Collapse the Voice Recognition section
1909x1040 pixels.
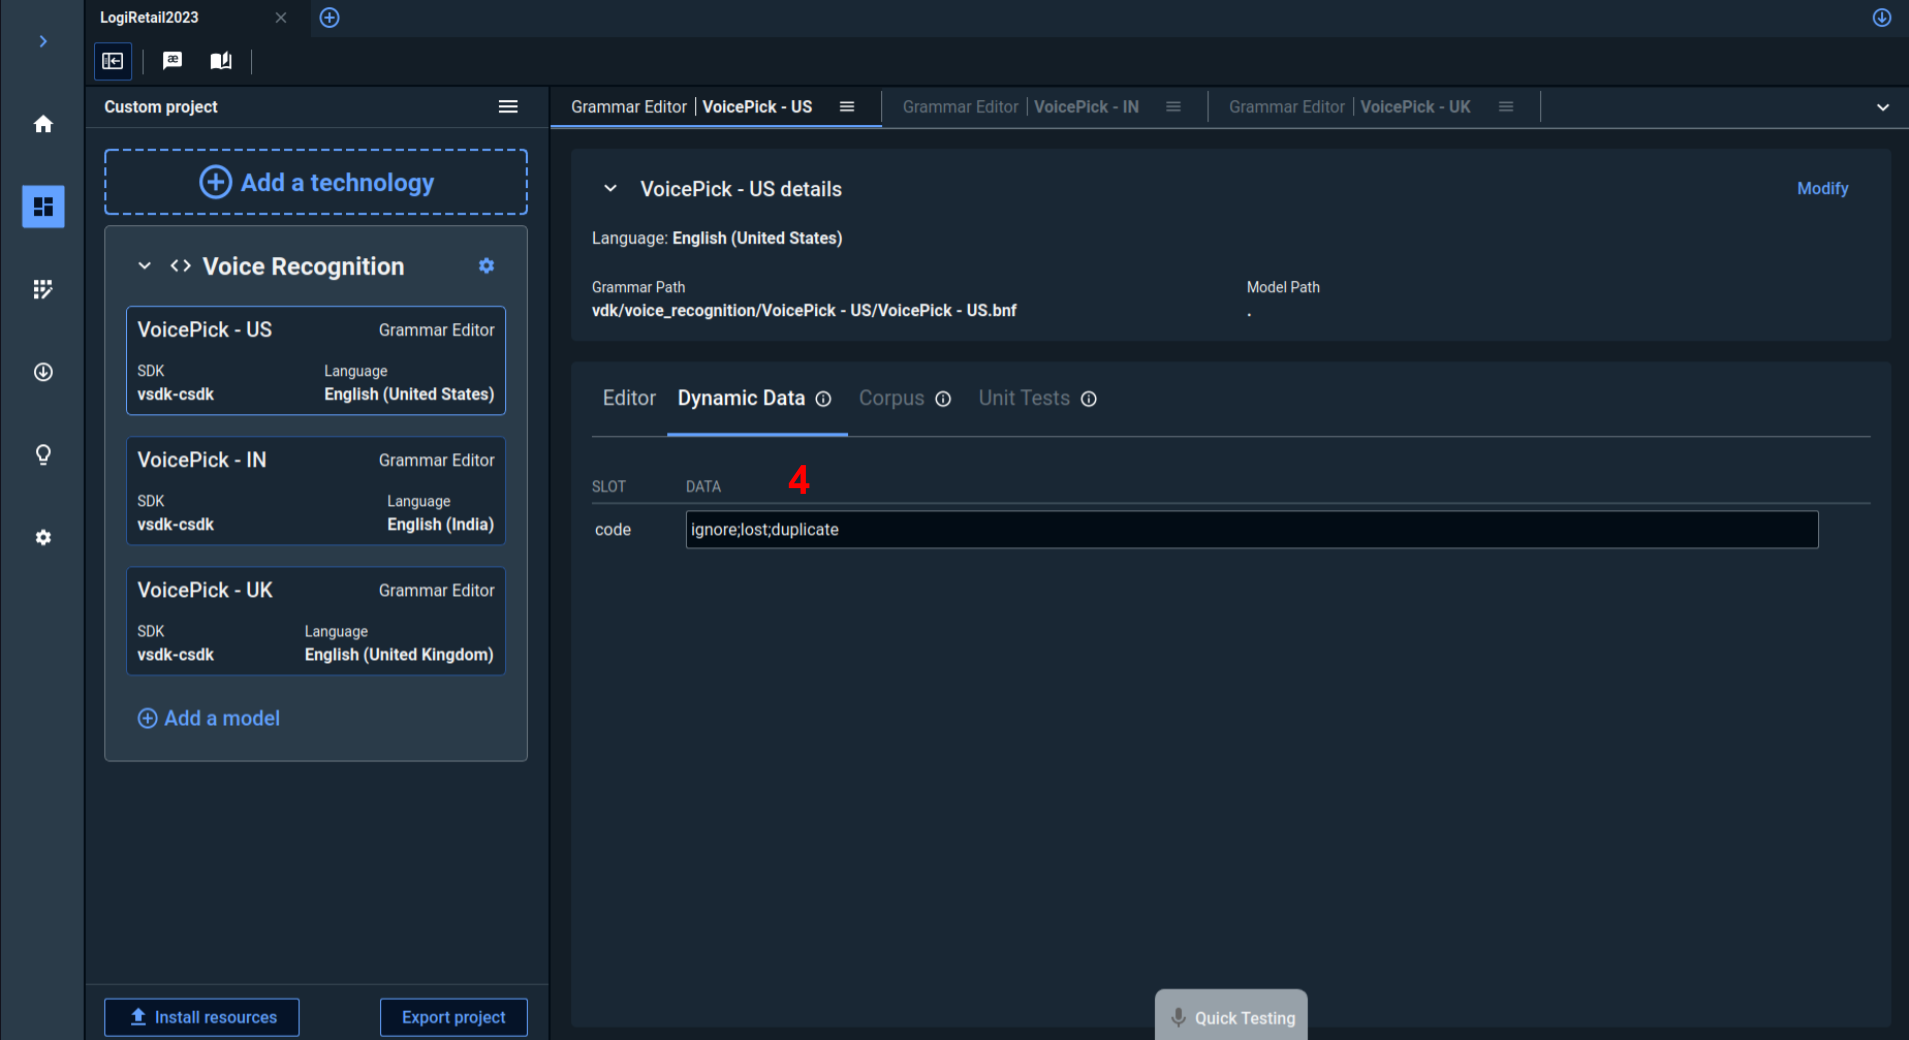pyautogui.click(x=145, y=266)
